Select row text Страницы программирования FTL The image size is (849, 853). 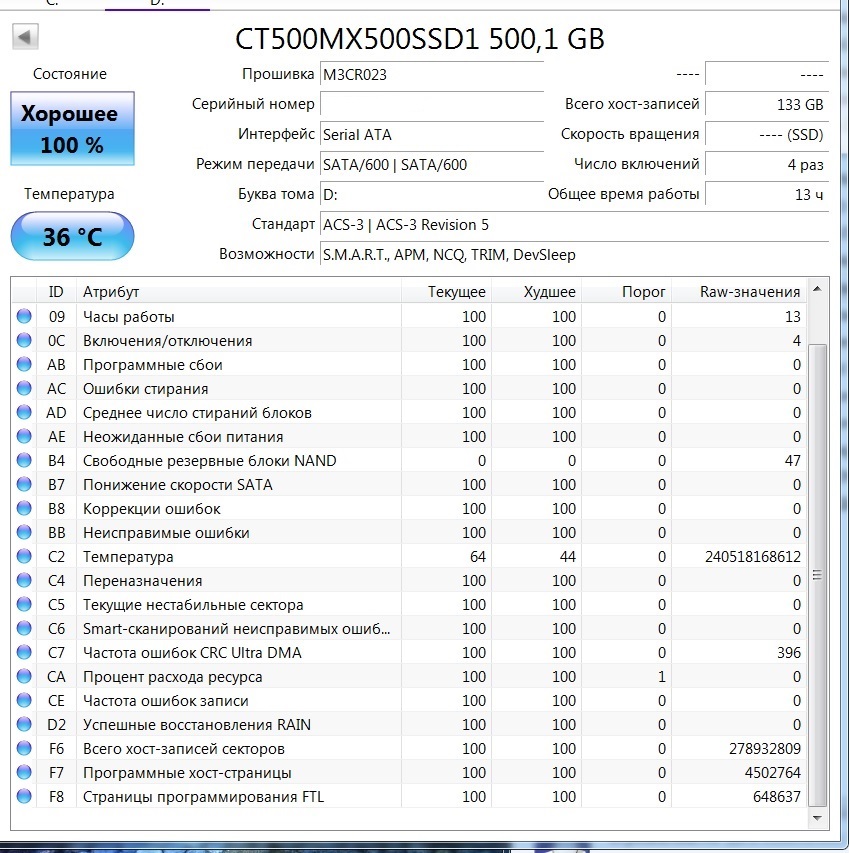coord(203,797)
